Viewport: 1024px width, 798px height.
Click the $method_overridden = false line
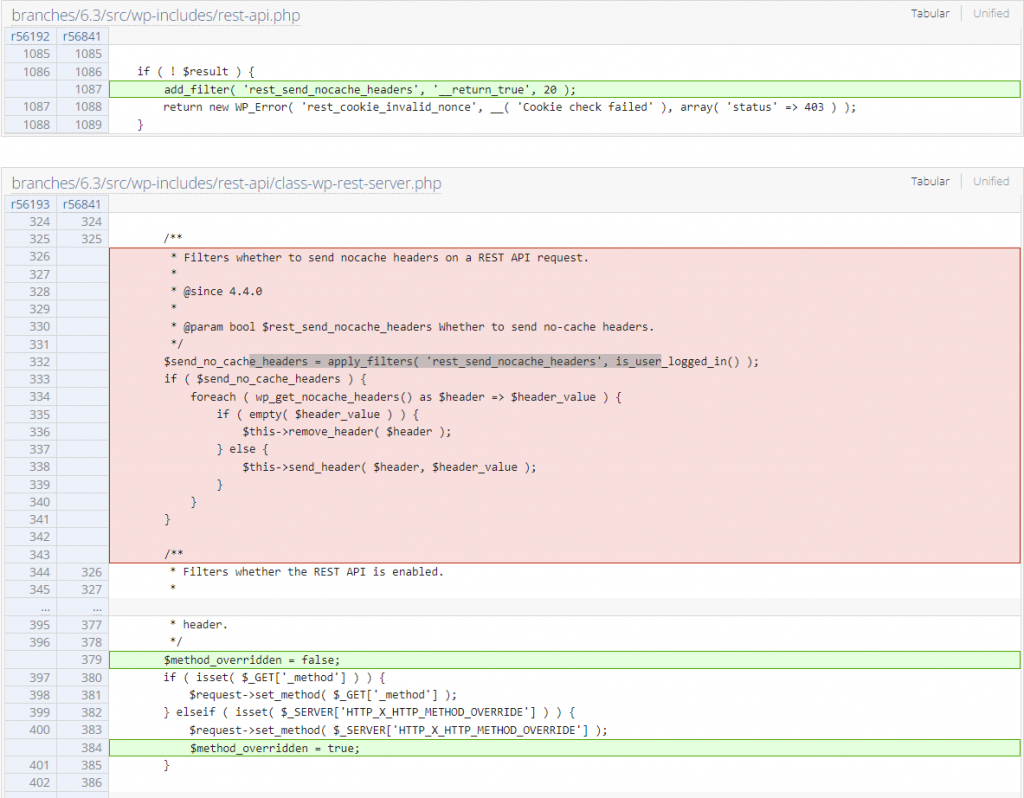(252, 660)
